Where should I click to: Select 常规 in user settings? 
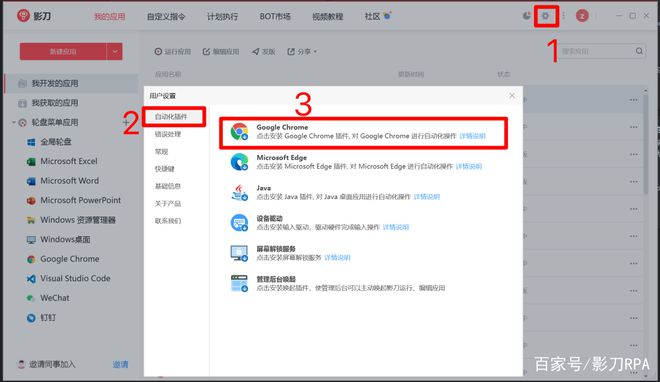coord(161,151)
